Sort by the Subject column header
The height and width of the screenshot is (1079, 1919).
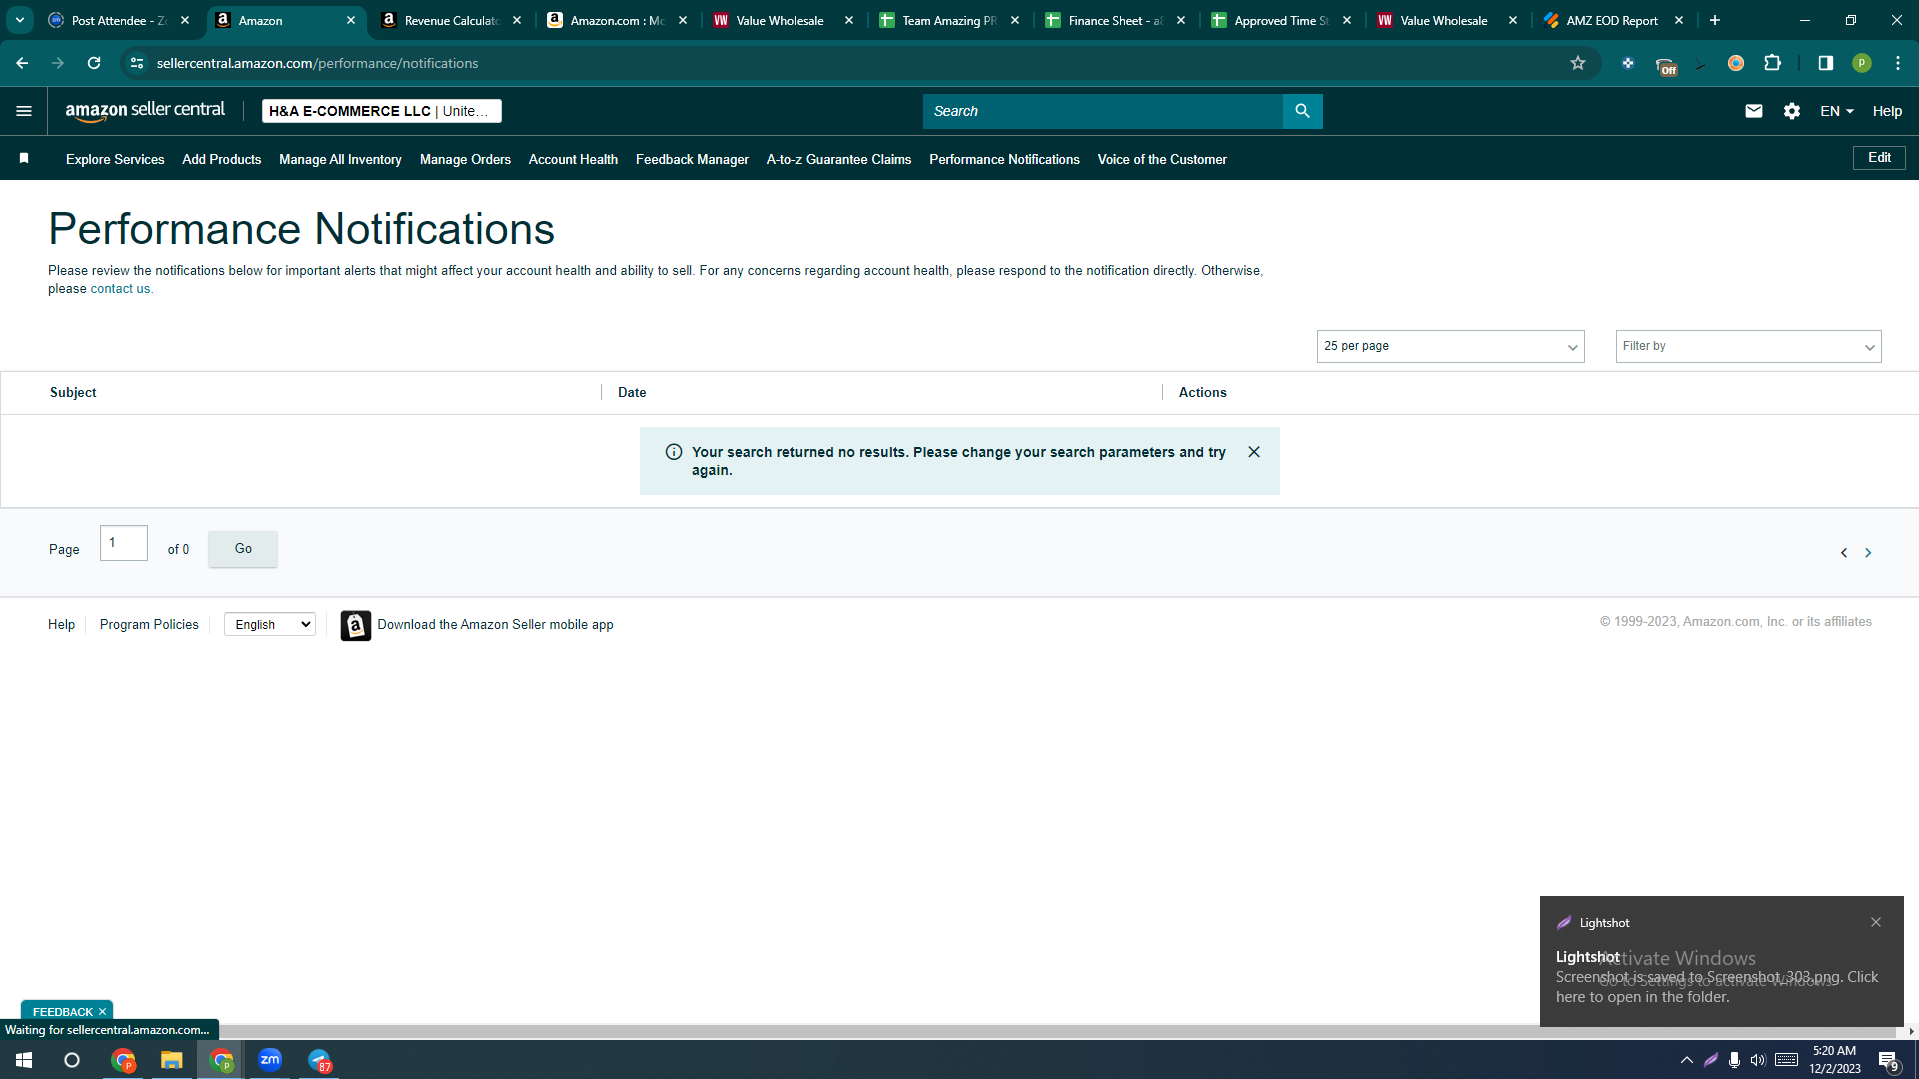coord(73,393)
